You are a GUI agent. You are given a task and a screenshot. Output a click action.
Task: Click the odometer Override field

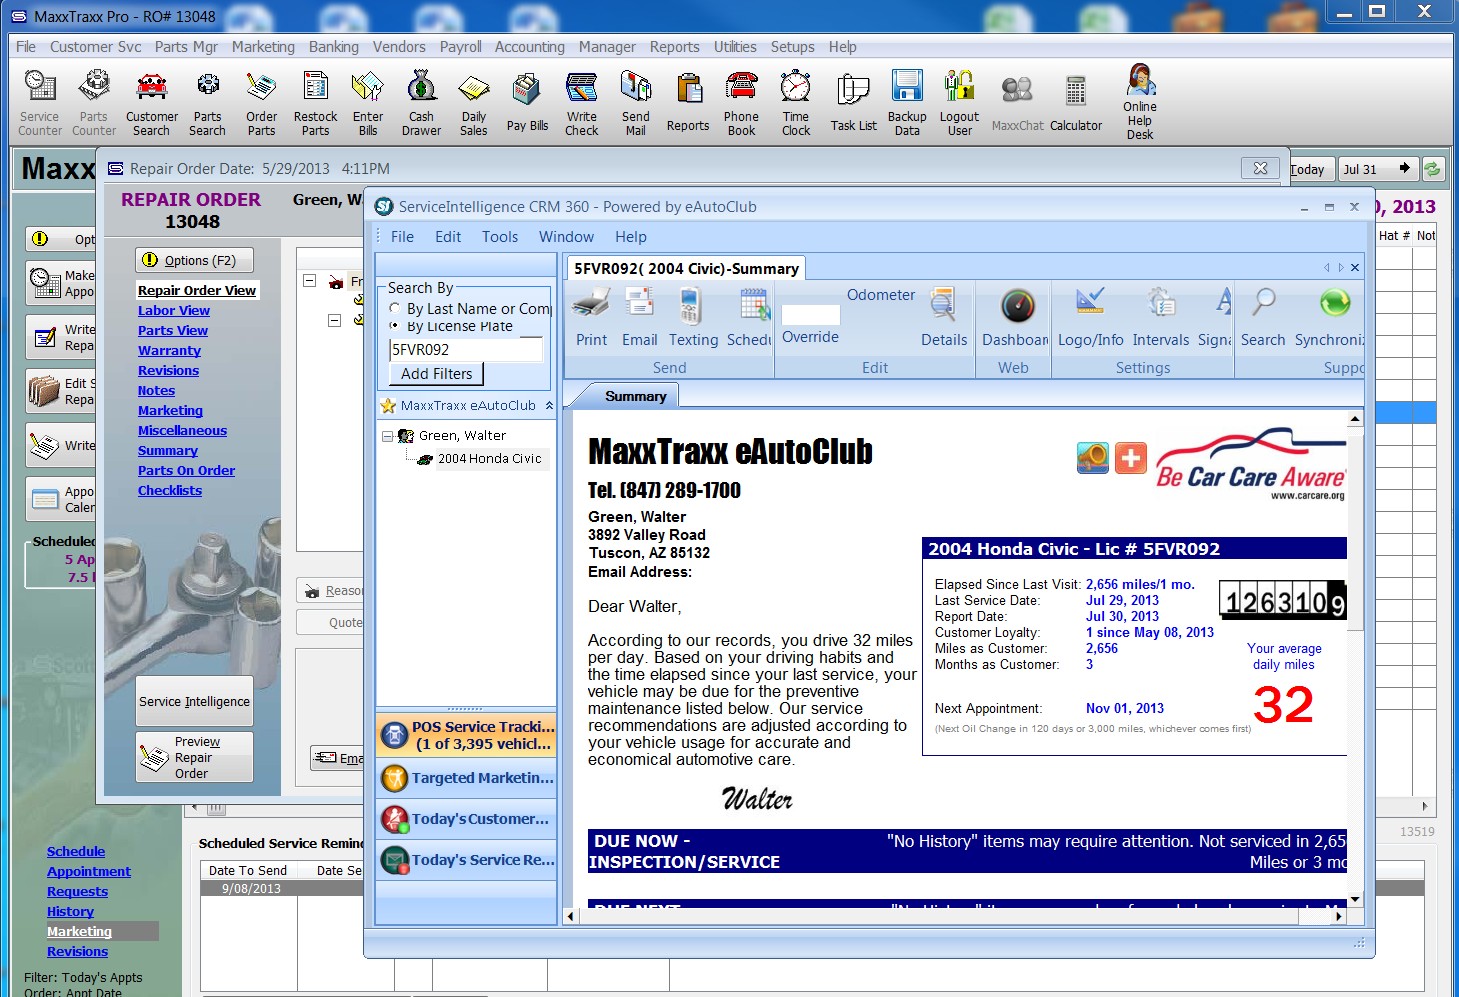coord(810,316)
